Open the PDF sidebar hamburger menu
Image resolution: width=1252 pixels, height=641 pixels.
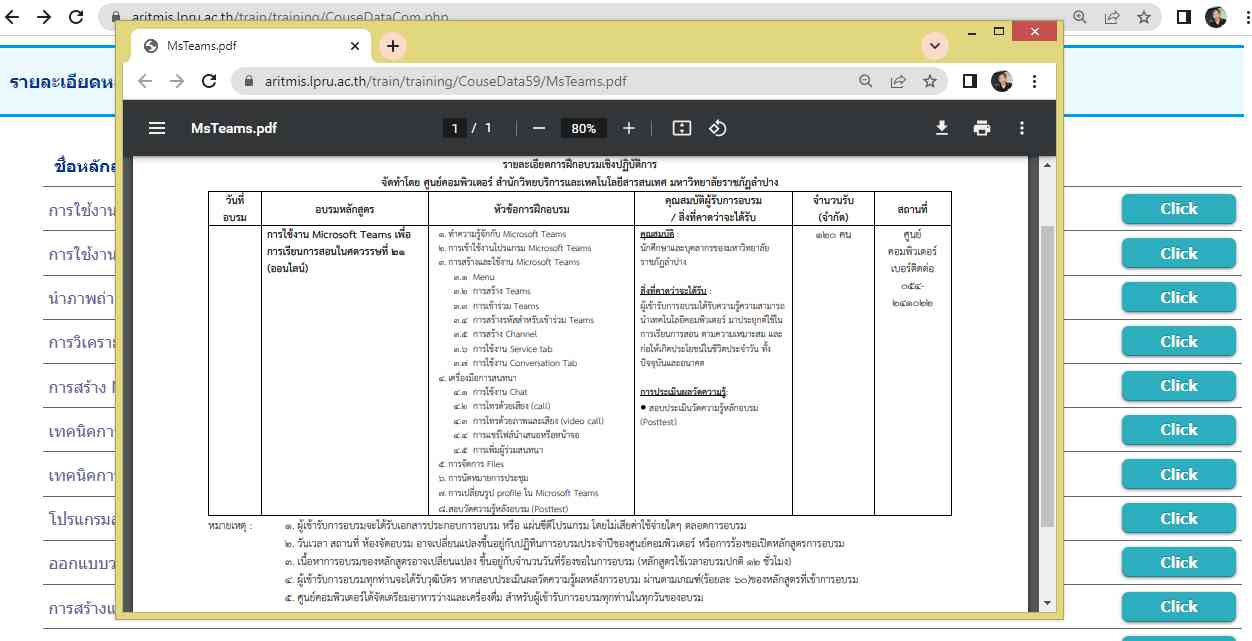pyautogui.click(x=157, y=128)
